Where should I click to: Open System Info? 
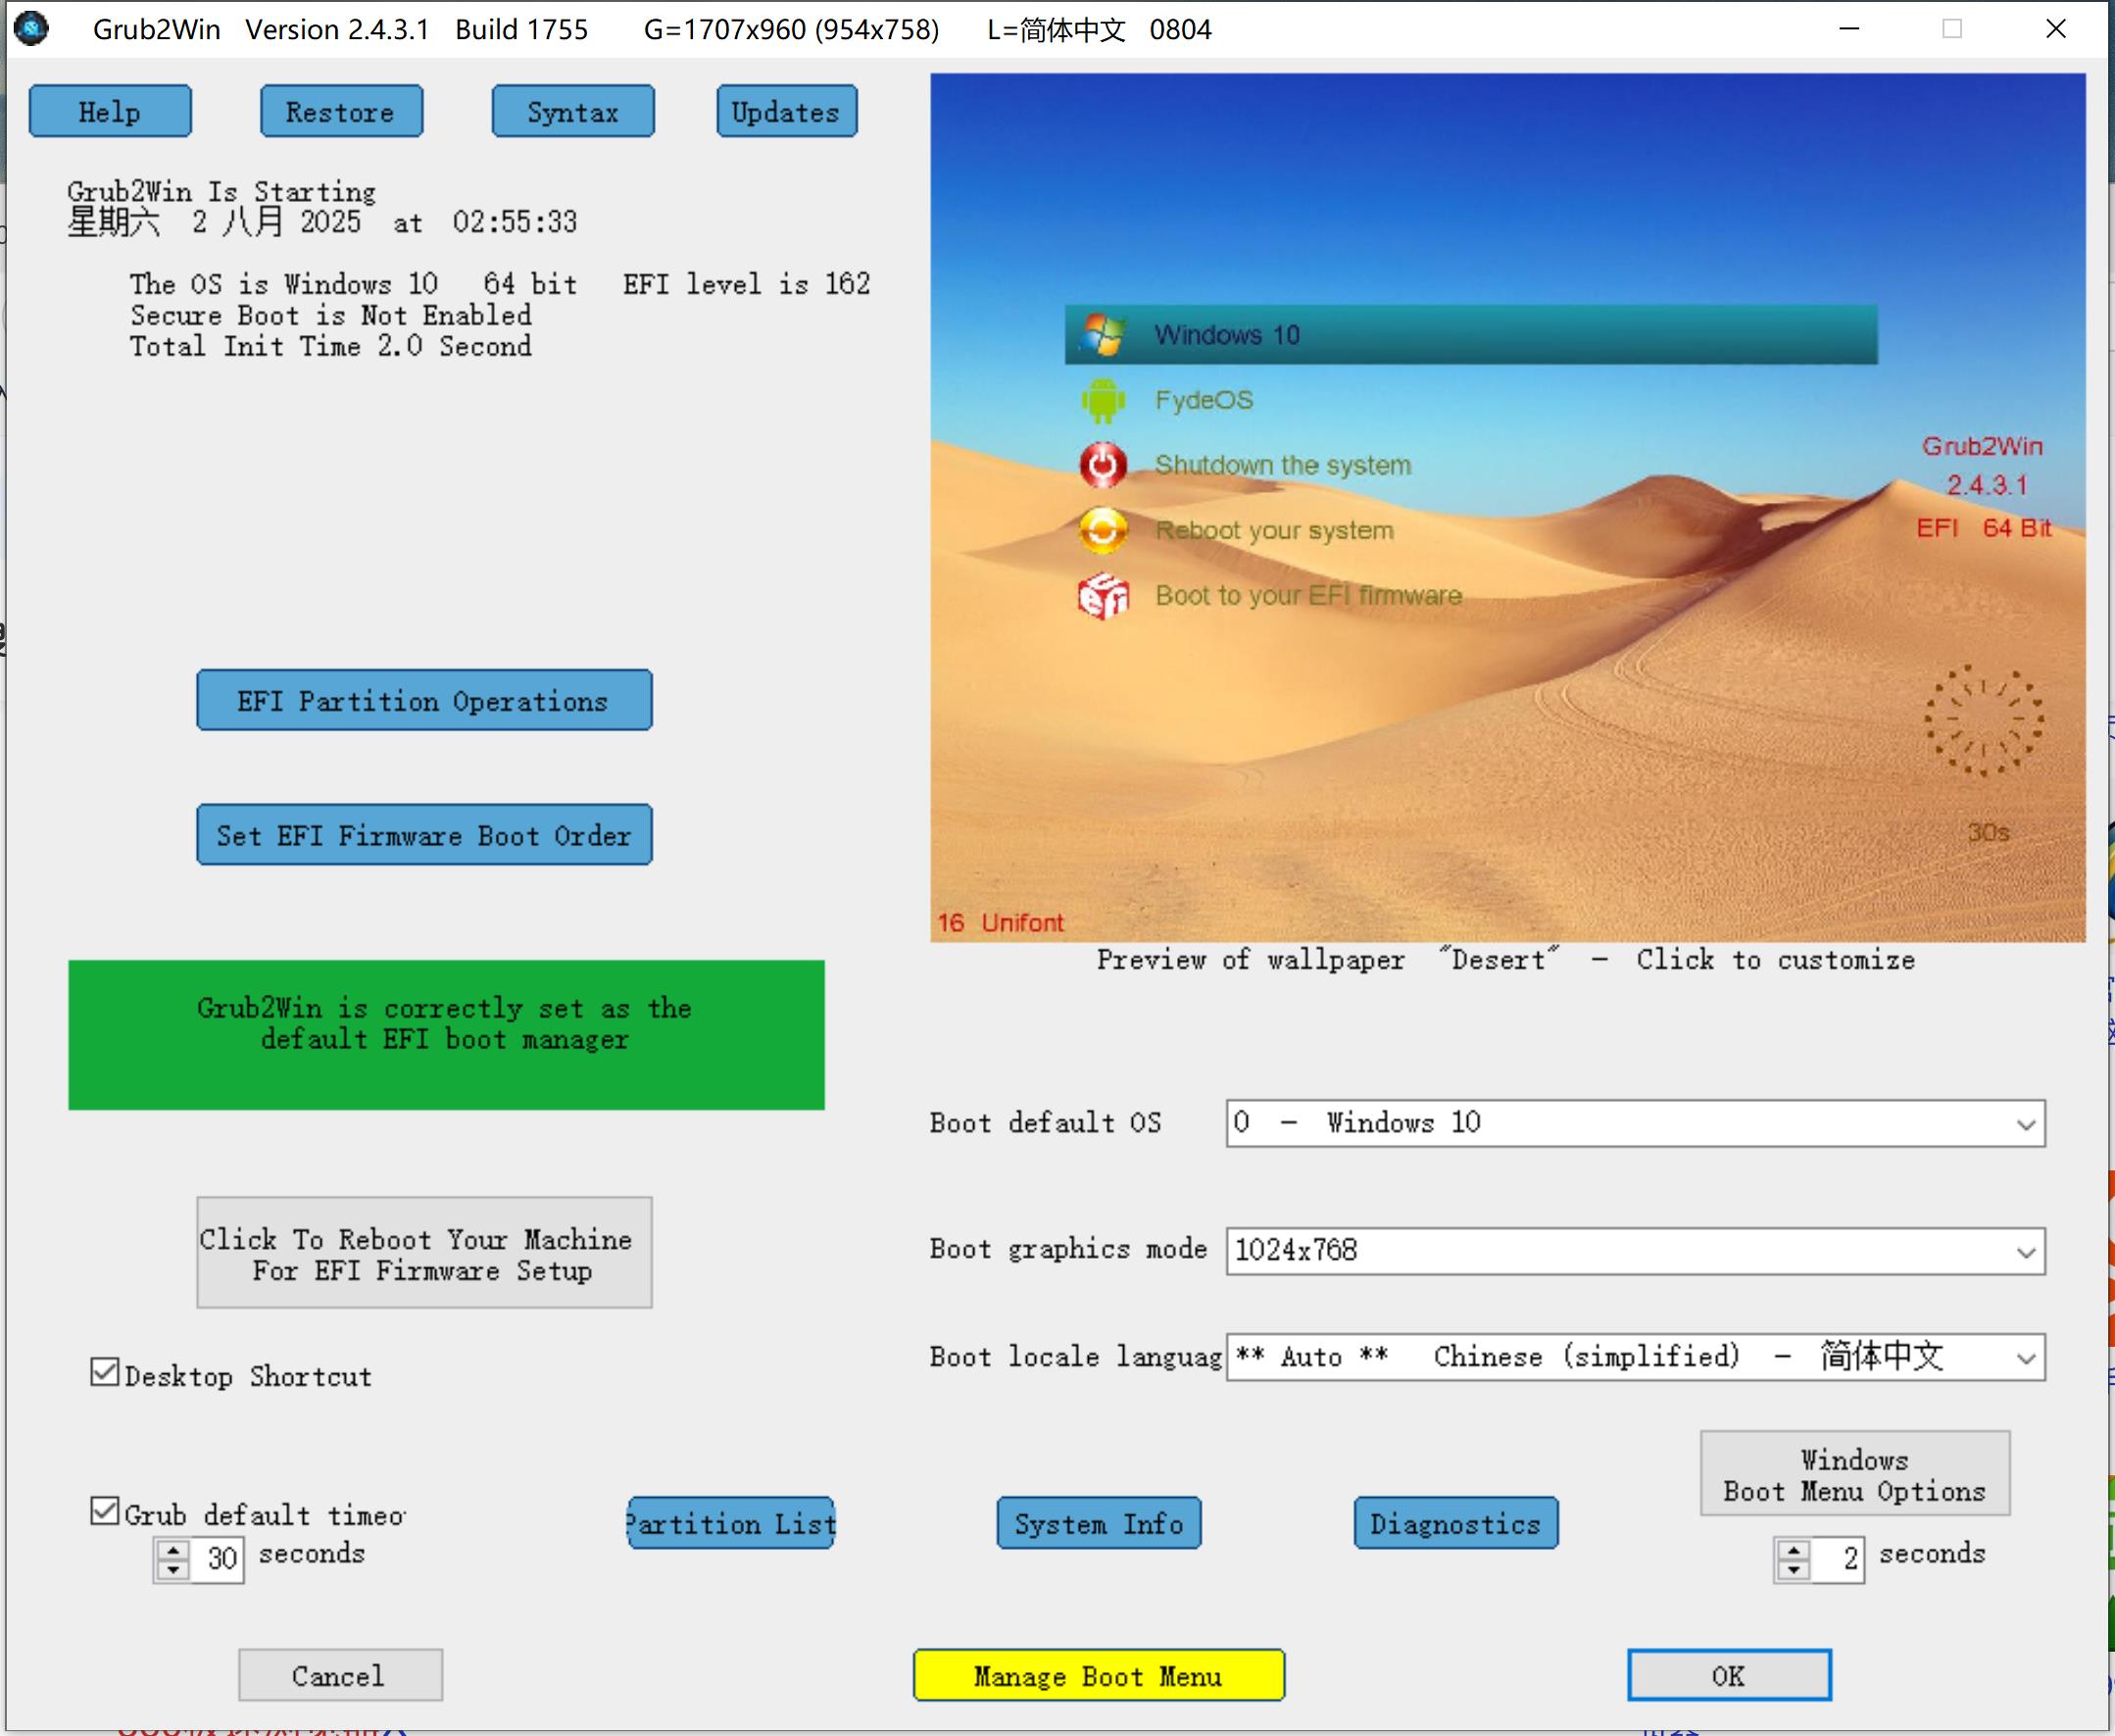point(1099,1523)
